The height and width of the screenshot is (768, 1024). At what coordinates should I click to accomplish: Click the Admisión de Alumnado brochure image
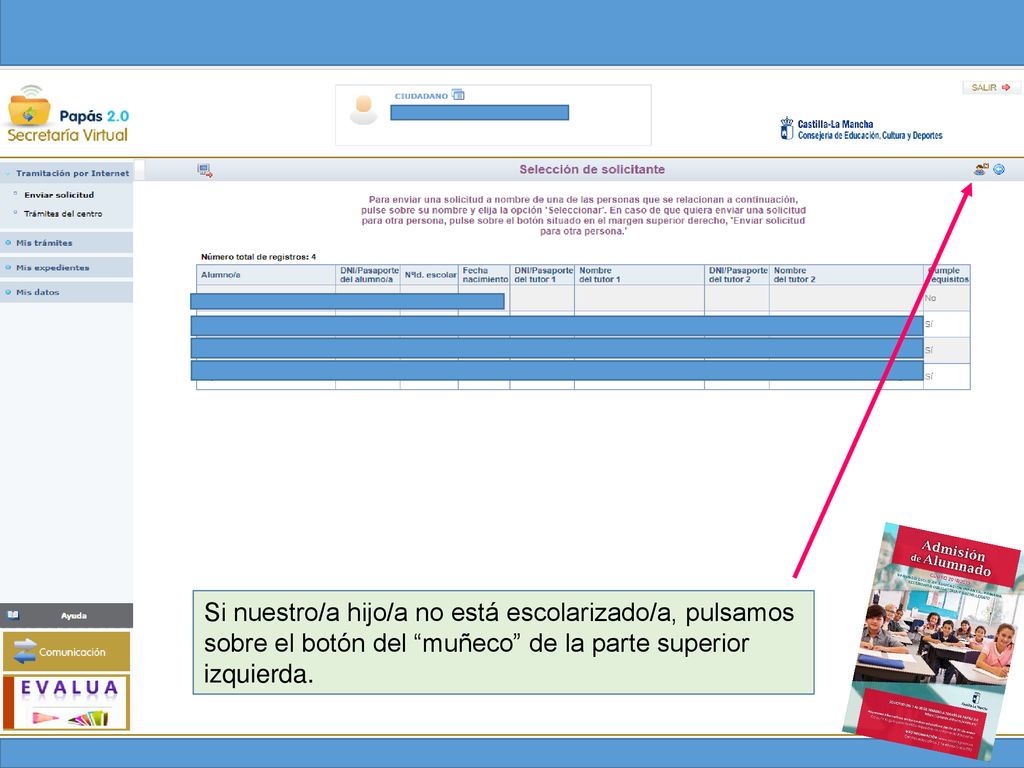933,640
